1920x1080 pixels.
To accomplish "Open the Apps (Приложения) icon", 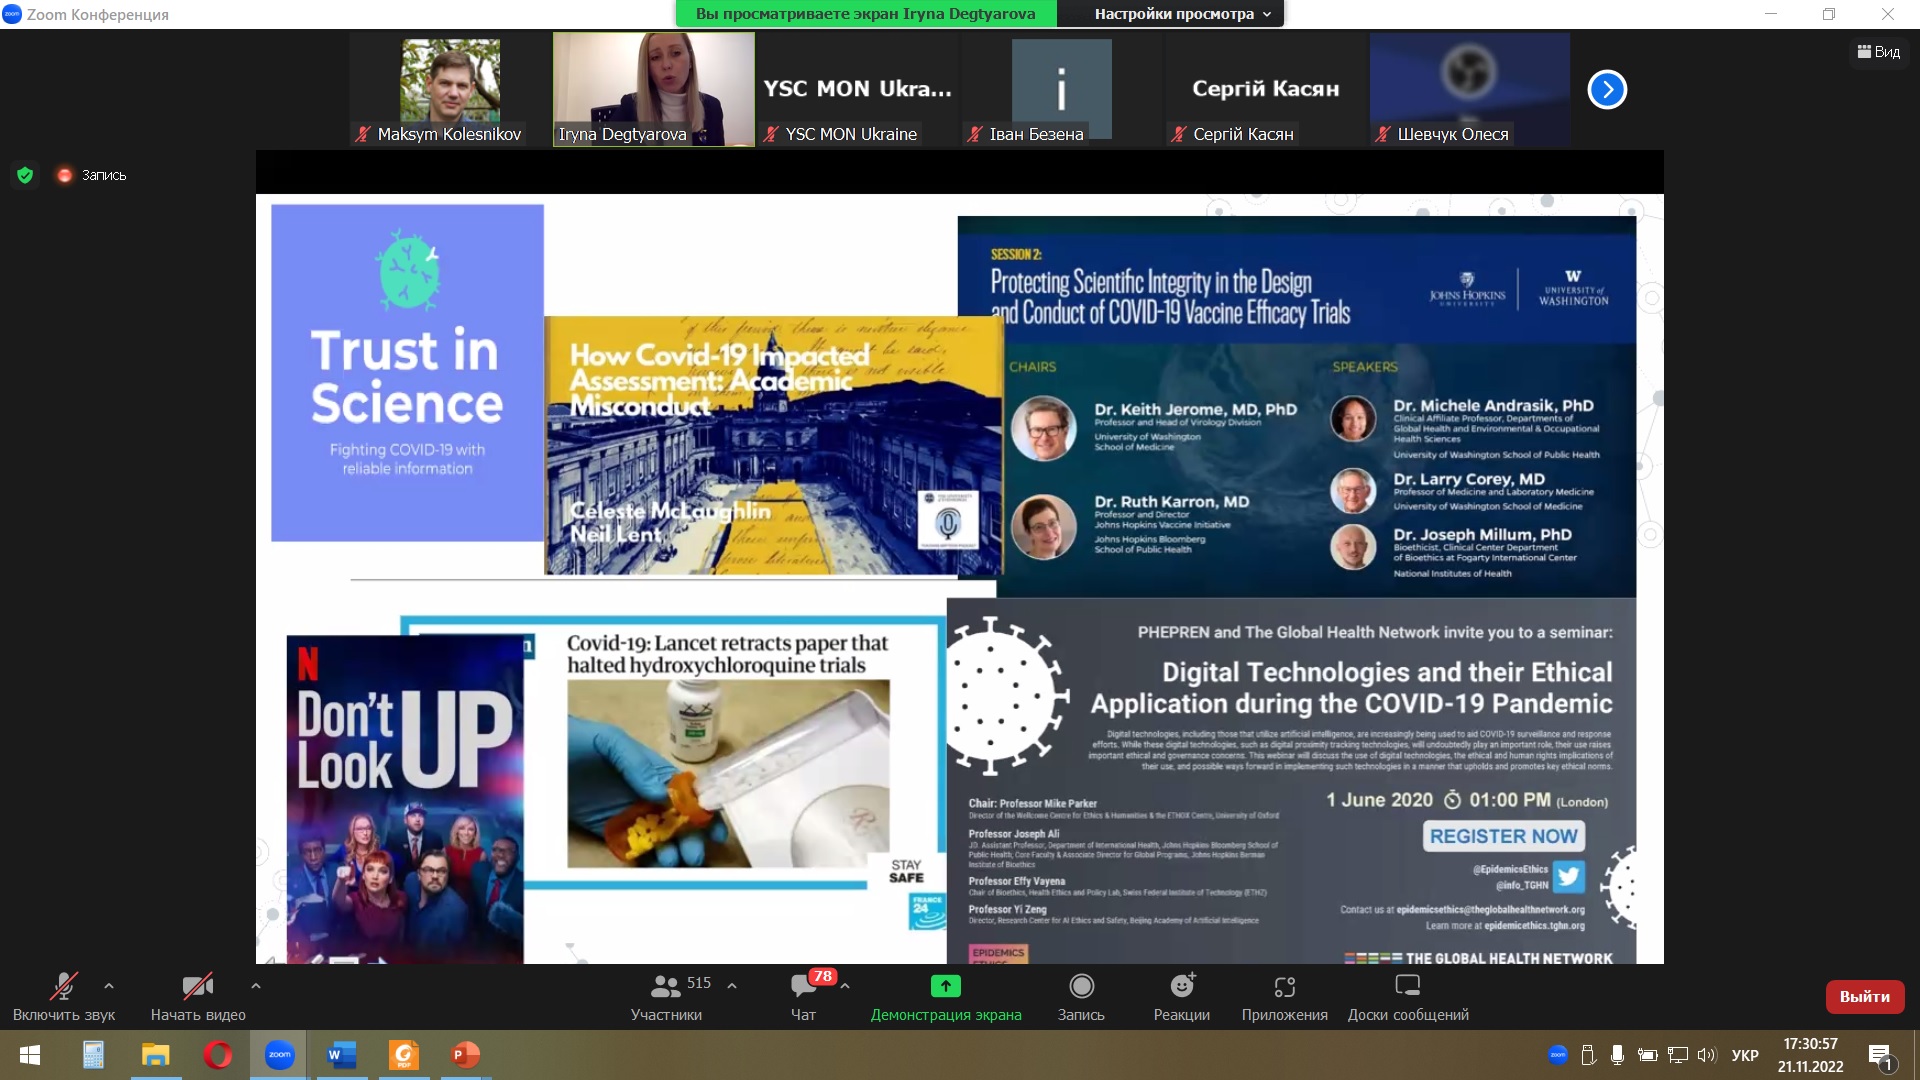I will pyautogui.click(x=1284, y=987).
